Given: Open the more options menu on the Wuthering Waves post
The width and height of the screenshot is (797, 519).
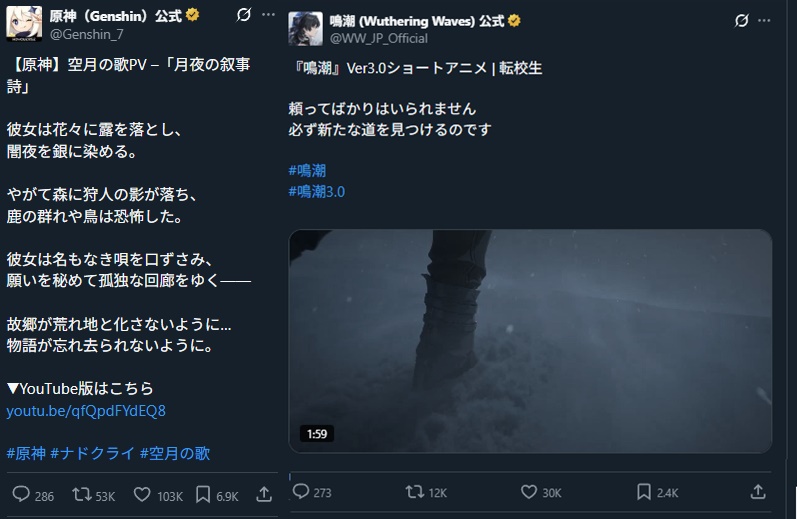Looking at the screenshot, I should point(764,20).
